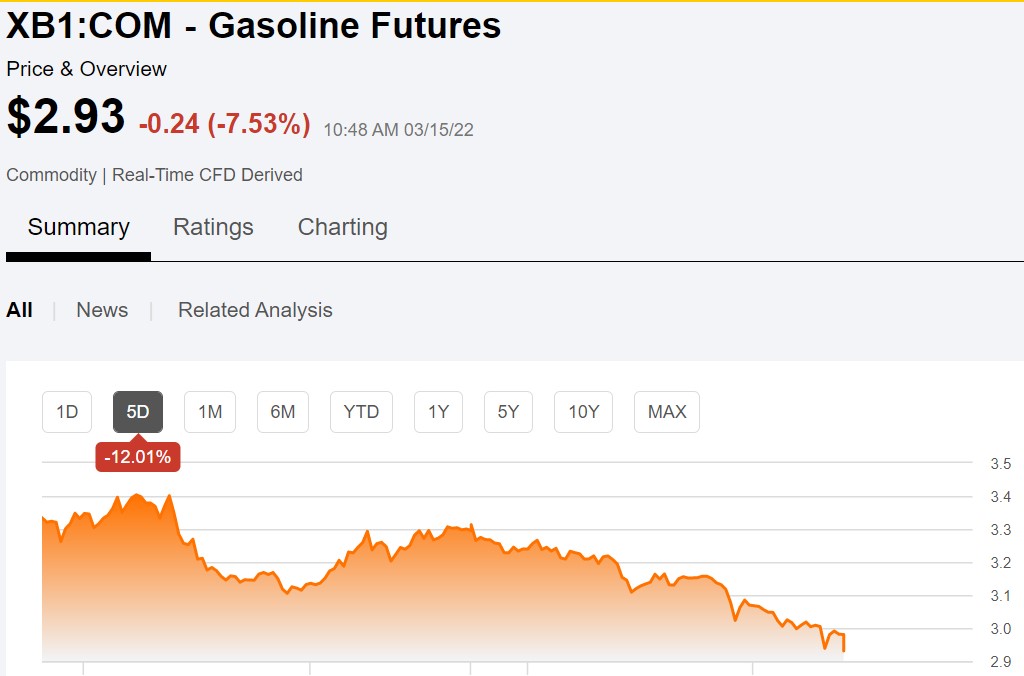Select the 5Y chart range
The width and height of the screenshot is (1024, 676).
[x=508, y=412]
